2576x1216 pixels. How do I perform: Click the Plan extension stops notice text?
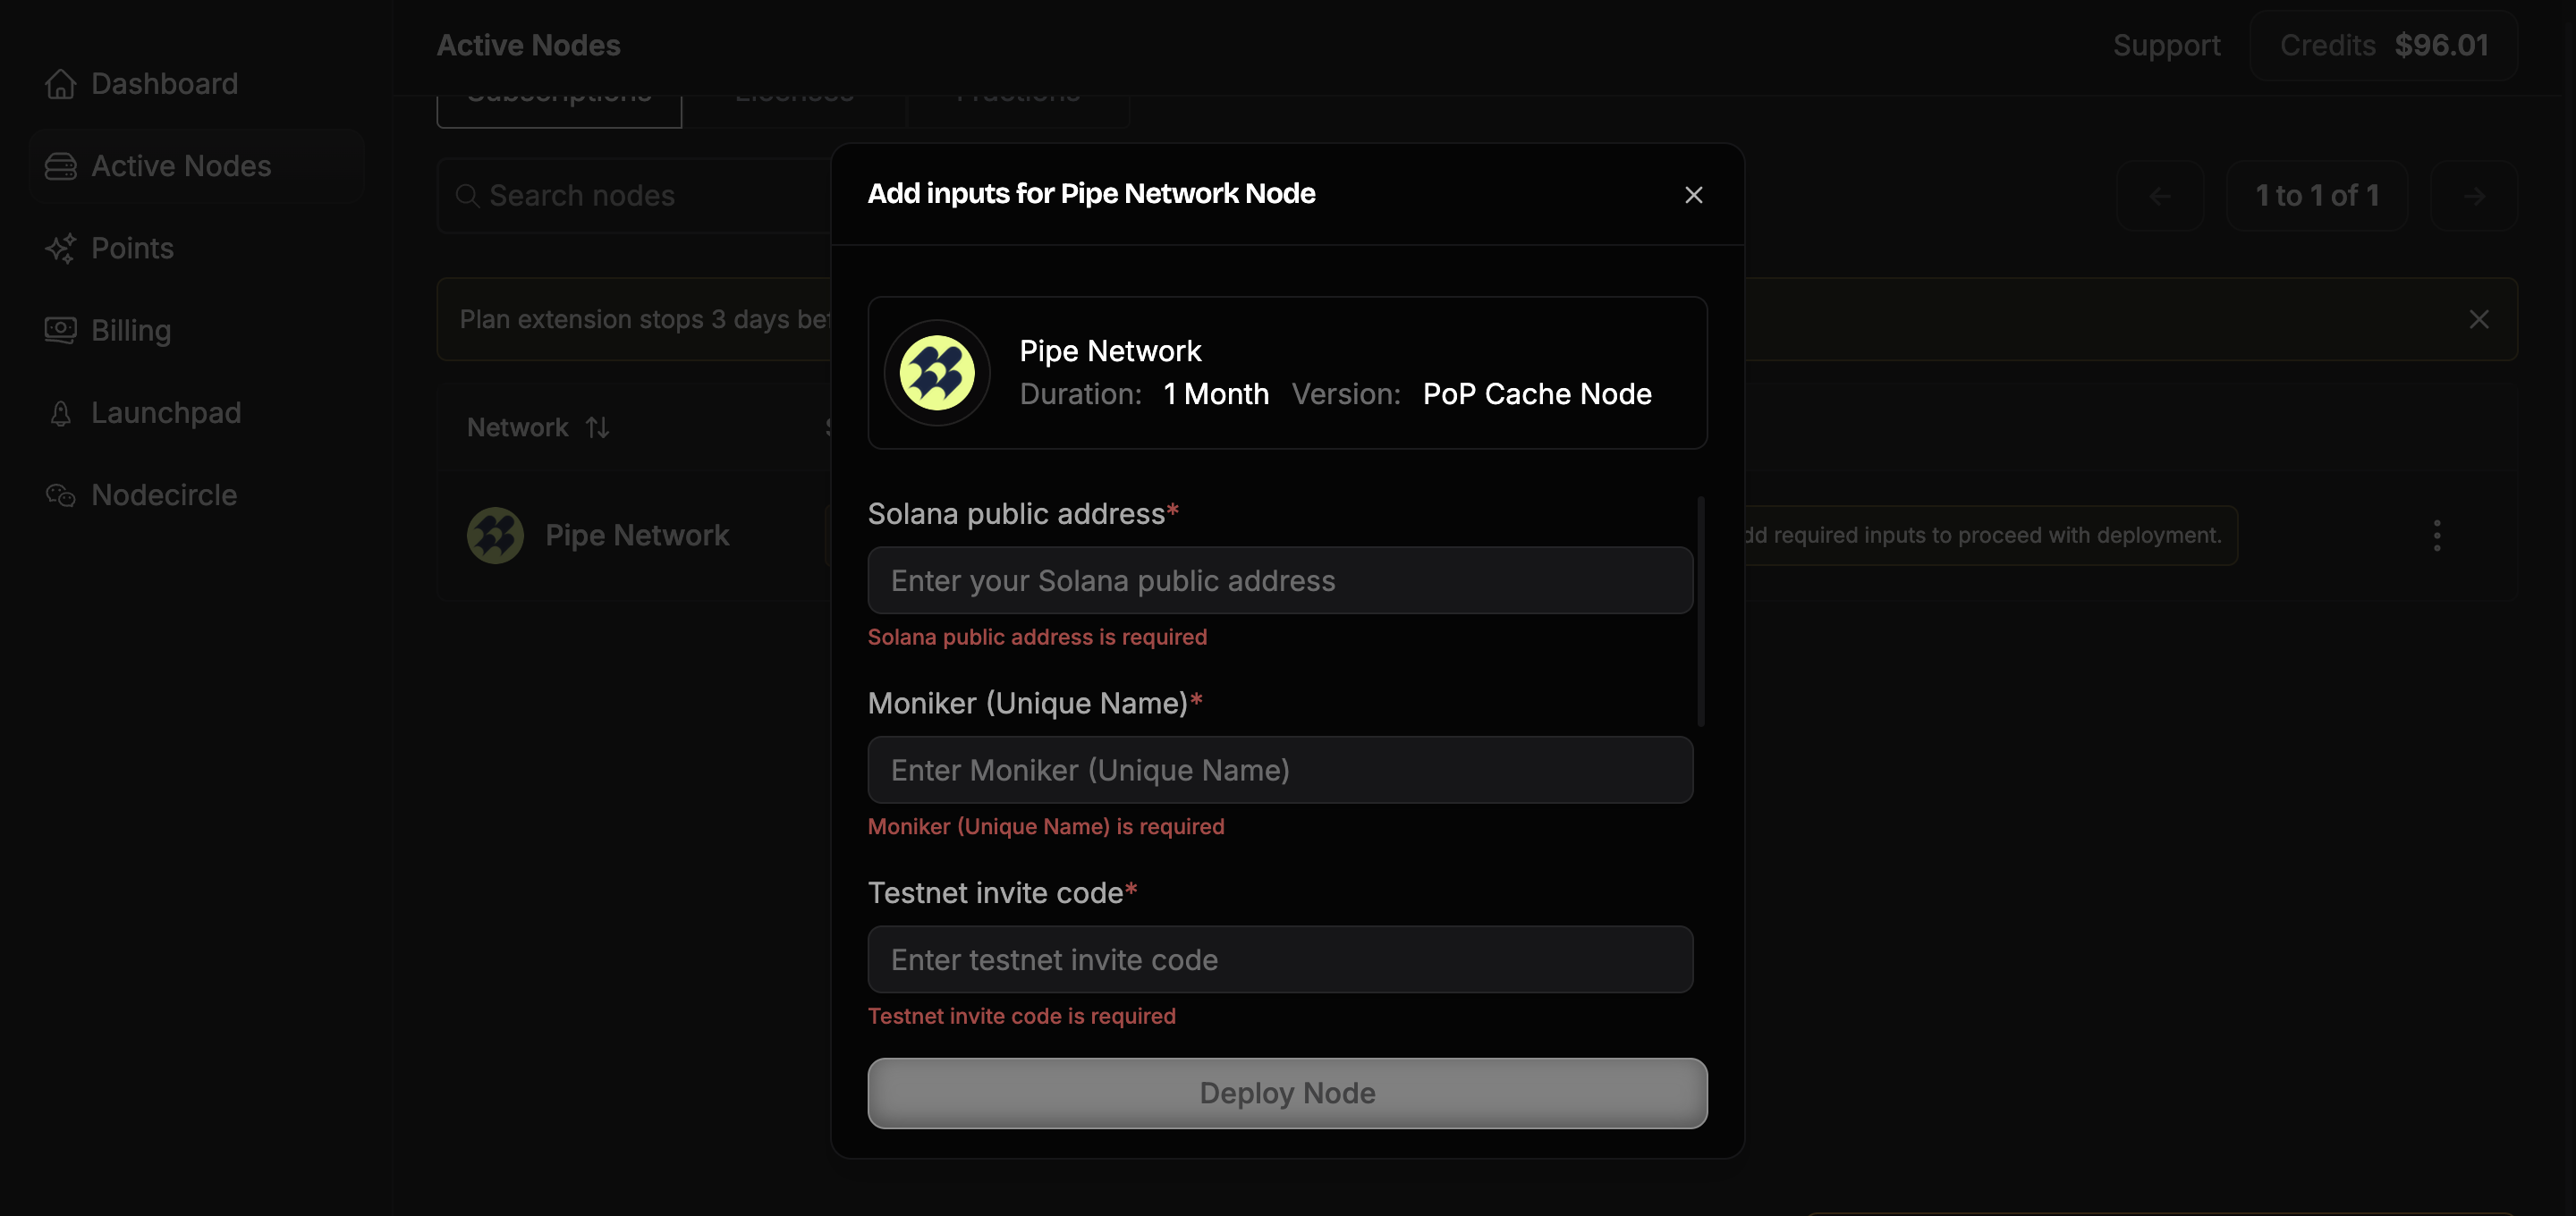(645, 320)
